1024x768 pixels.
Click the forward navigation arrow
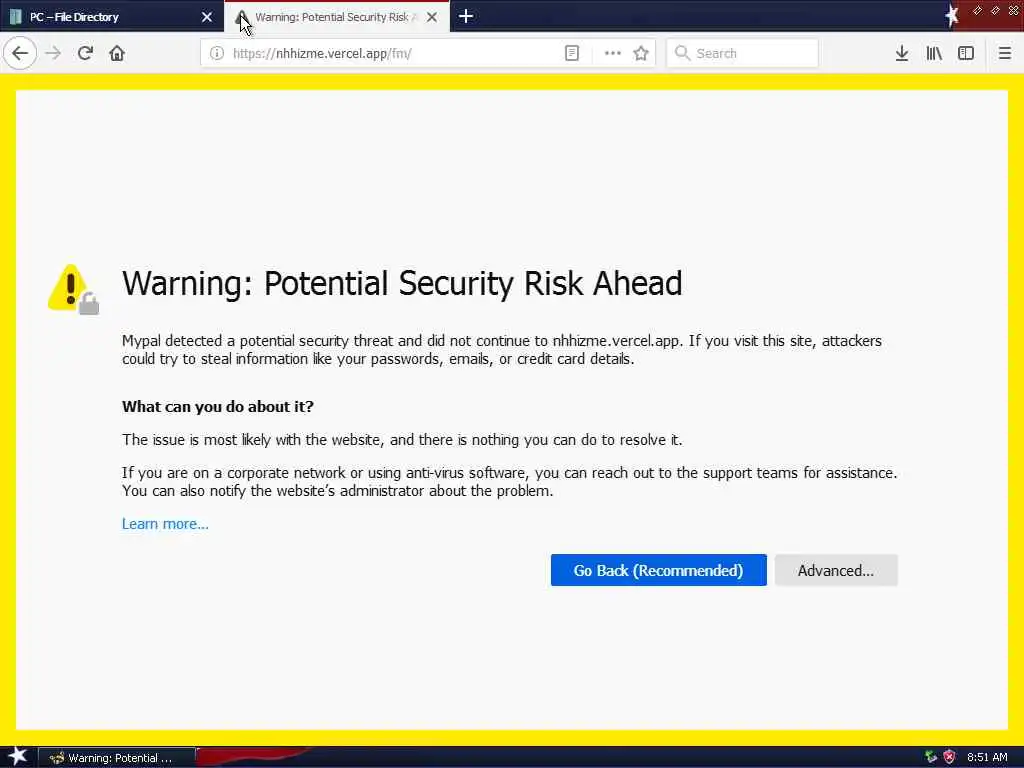pyautogui.click(x=53, y=53)
